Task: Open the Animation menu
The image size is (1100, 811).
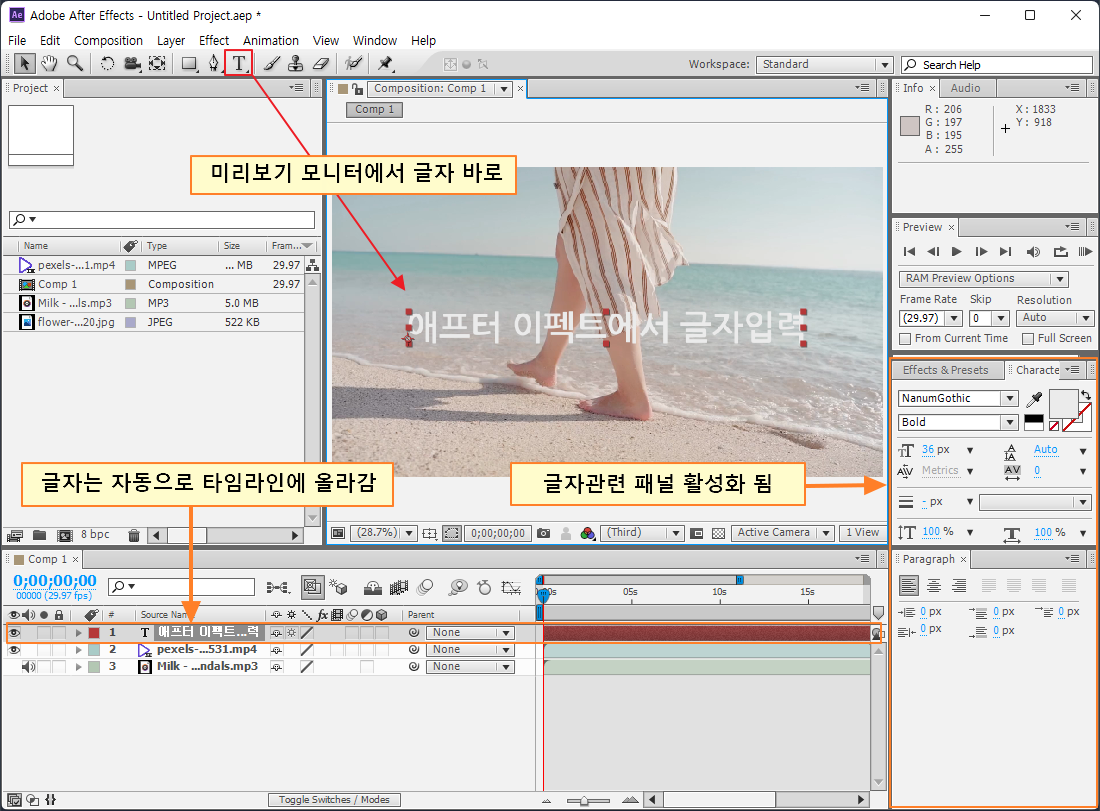Action: point(271,41)
